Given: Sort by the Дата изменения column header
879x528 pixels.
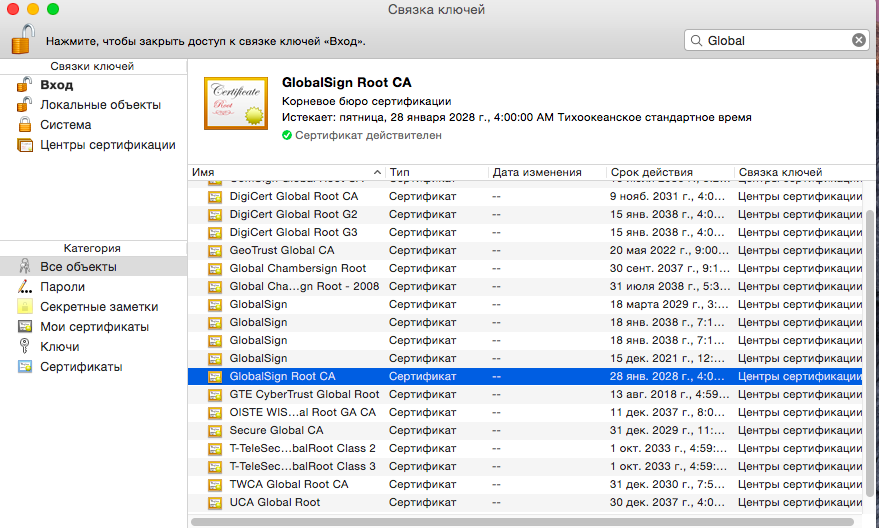Looking at the screenshot, I should point(547,172).
